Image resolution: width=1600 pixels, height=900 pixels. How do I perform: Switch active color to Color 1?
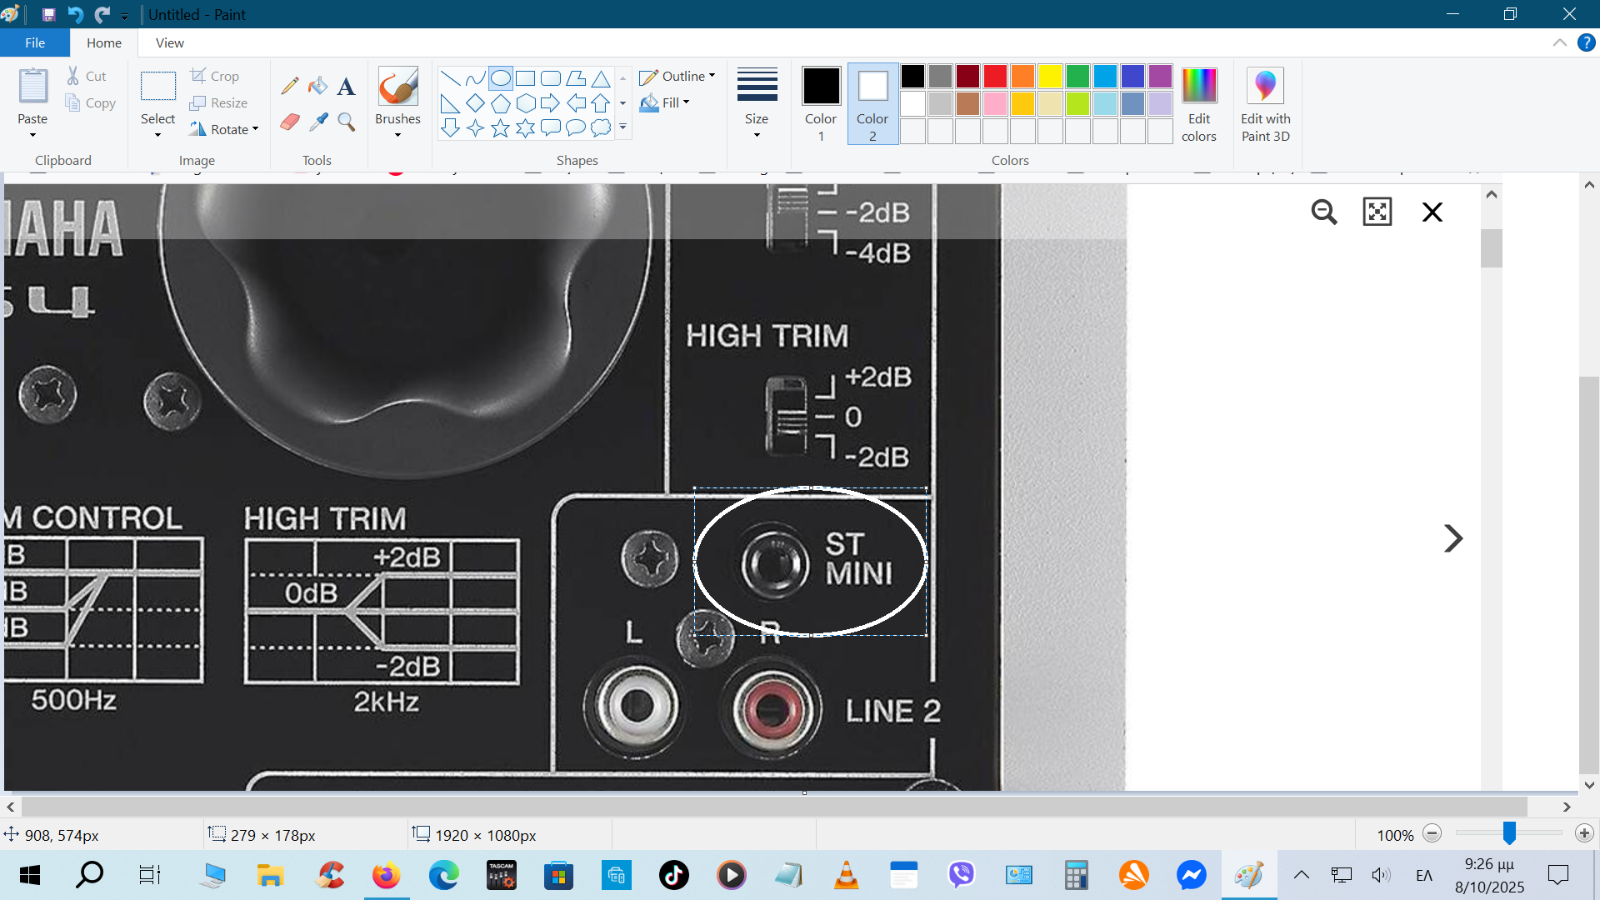(x=821, y=104)
